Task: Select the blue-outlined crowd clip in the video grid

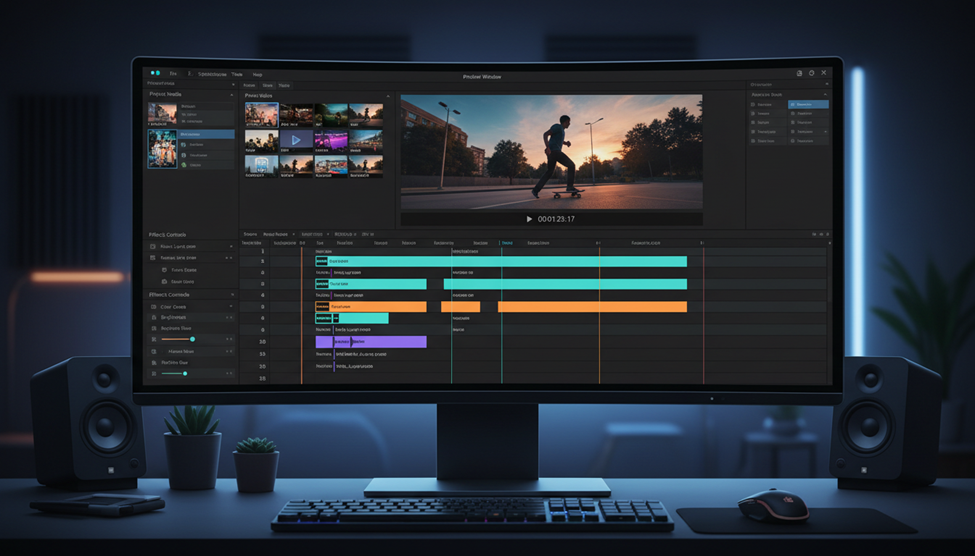Action: pos(261,115)
